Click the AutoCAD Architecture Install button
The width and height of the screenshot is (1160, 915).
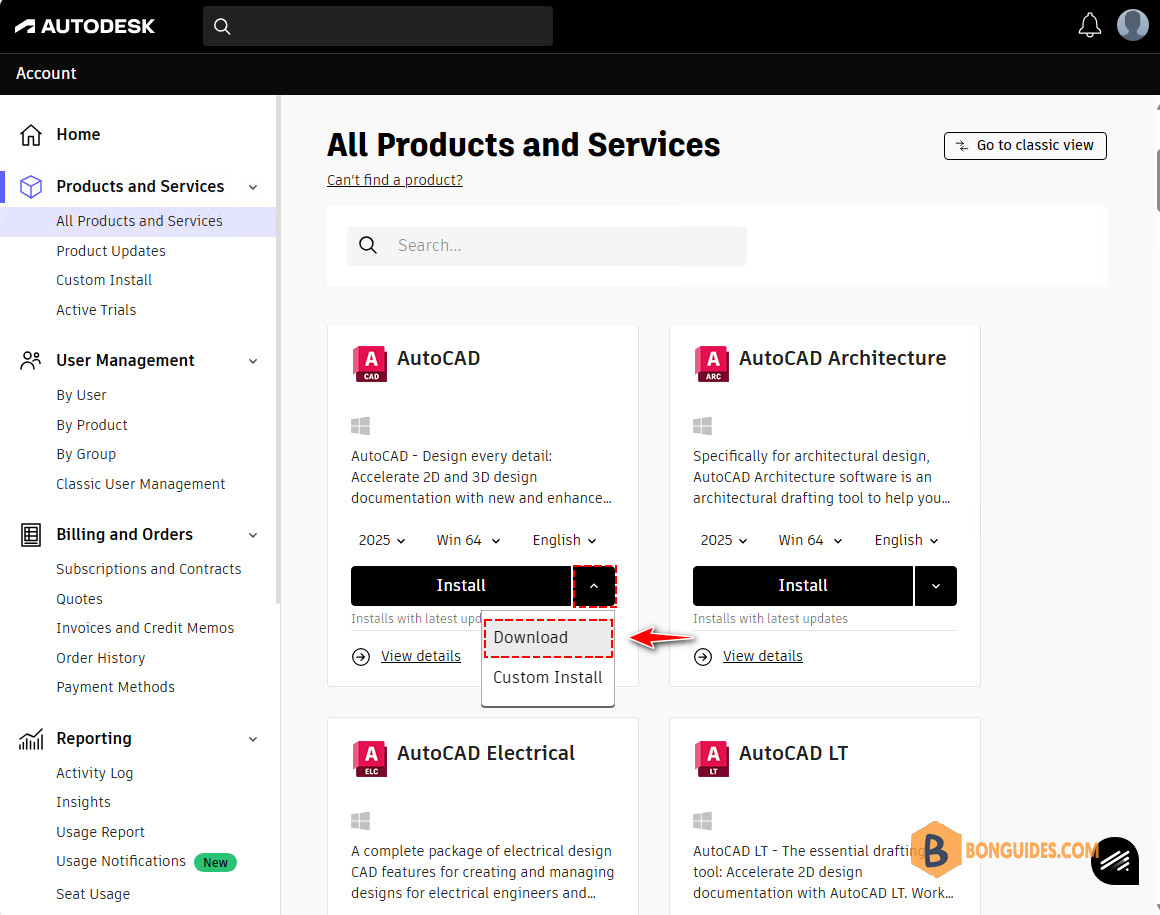point(803,586)
